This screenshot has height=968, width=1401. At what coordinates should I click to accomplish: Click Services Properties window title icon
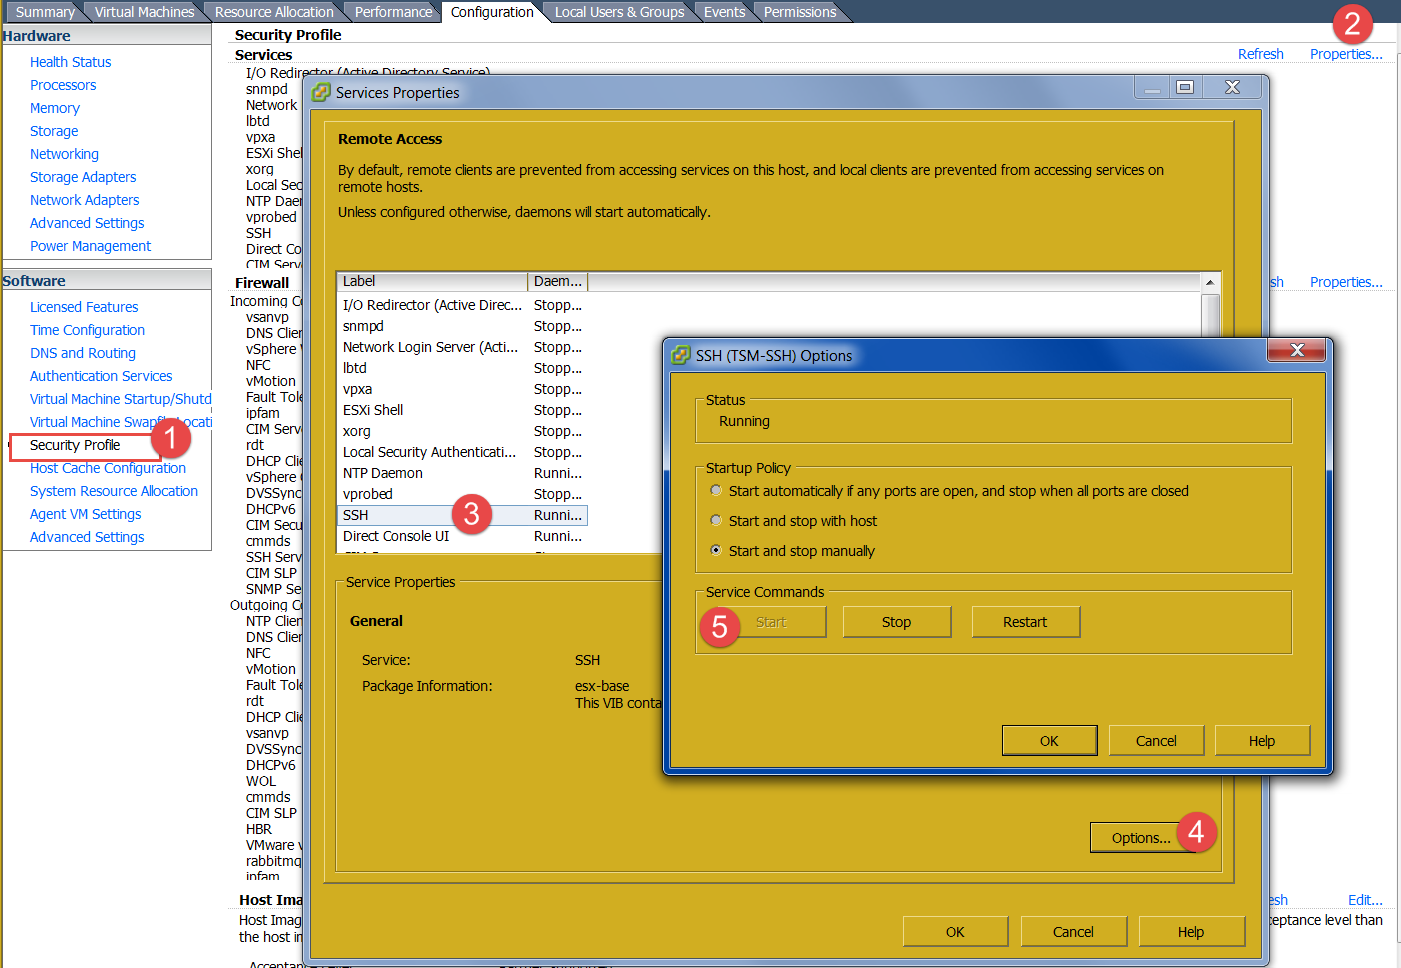321,92
